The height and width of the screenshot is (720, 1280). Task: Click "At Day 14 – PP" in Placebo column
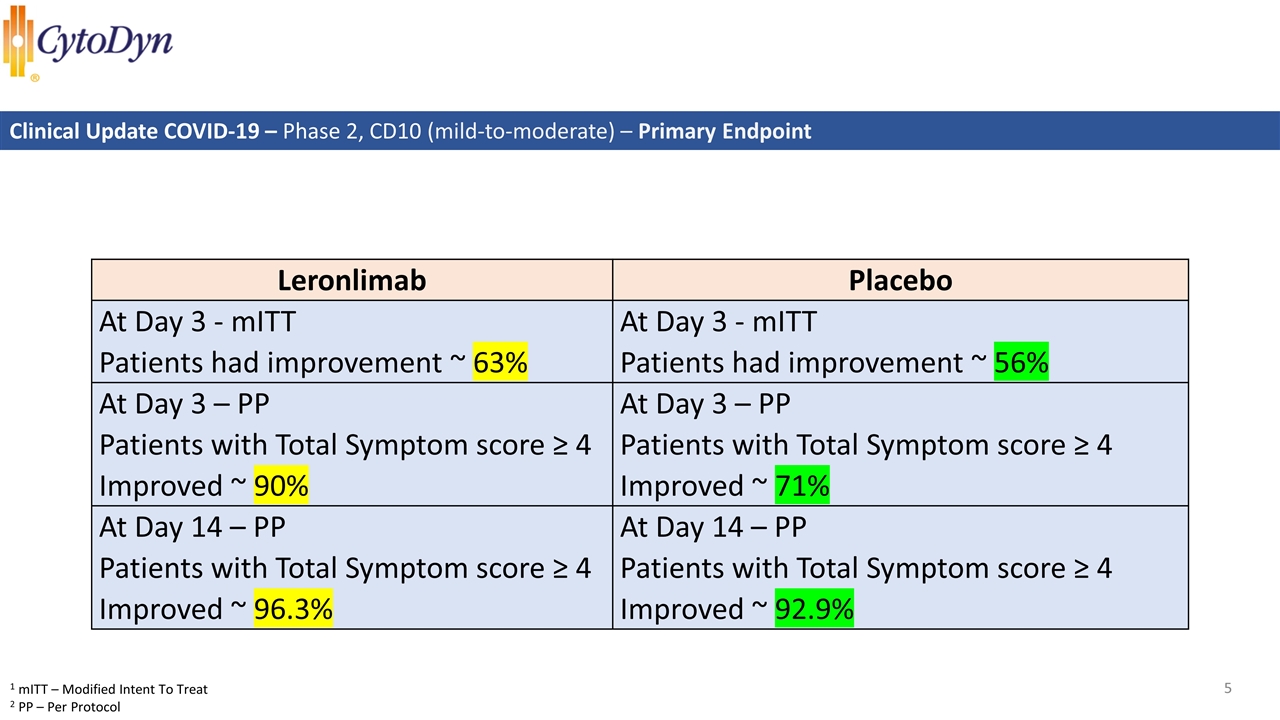[x=713, y=527]
